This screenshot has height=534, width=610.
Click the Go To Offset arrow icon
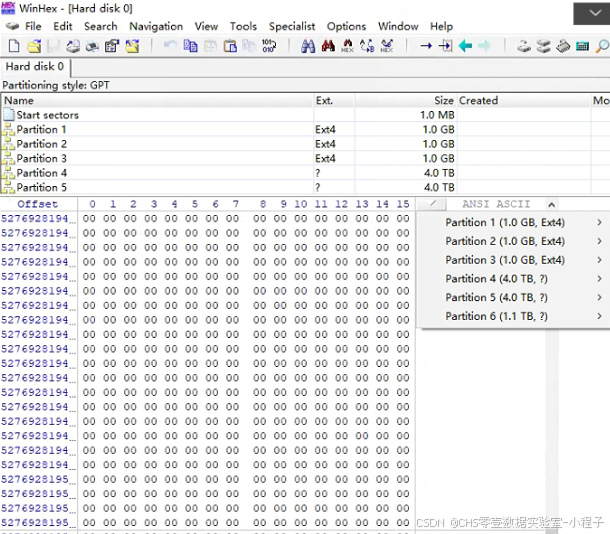tap(426, 46)
